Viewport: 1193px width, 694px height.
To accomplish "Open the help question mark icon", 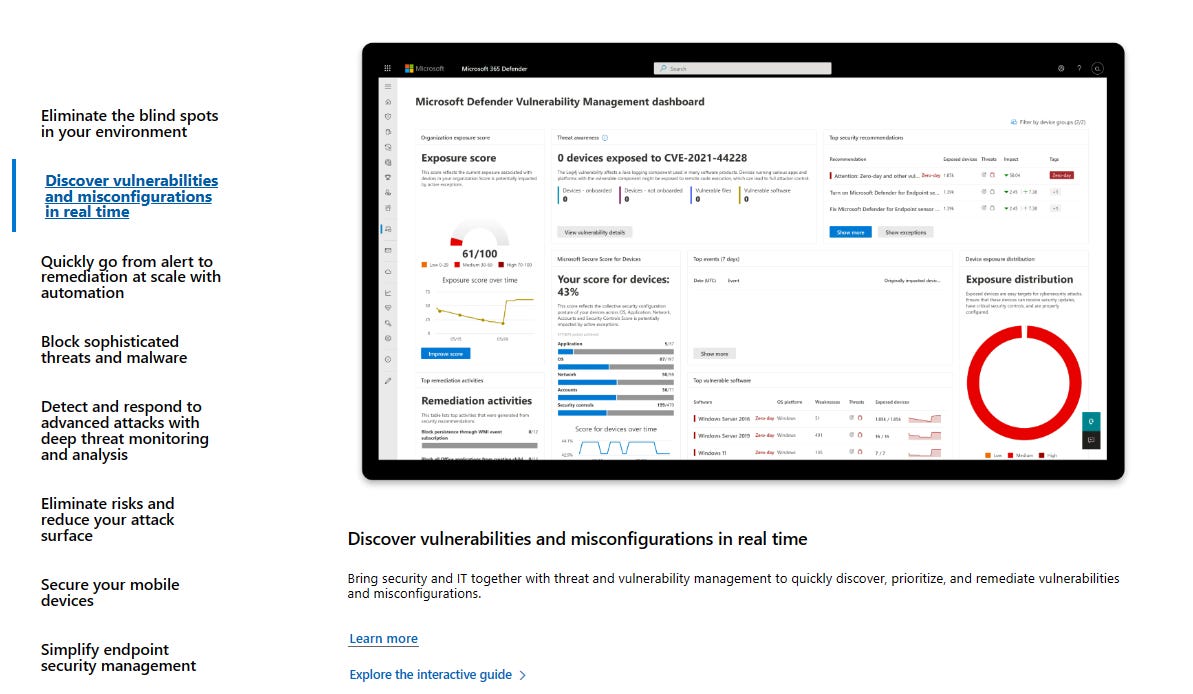I will pos(1079,68).
